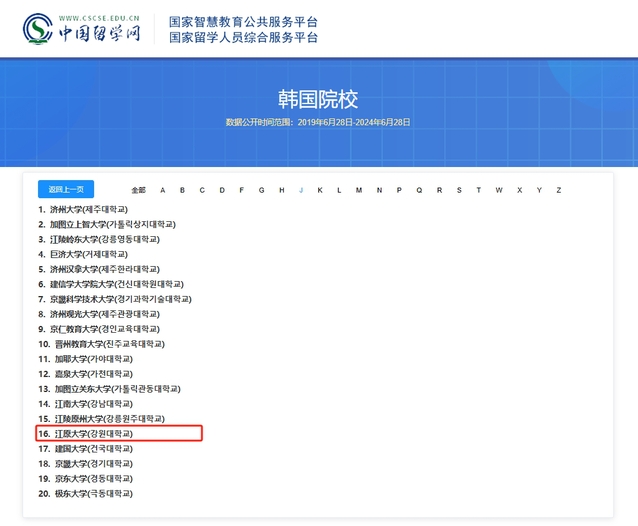This screenshot has width=638, height=526.
Task: Filter schools by letter Y
Action: [x=539, y=190]
